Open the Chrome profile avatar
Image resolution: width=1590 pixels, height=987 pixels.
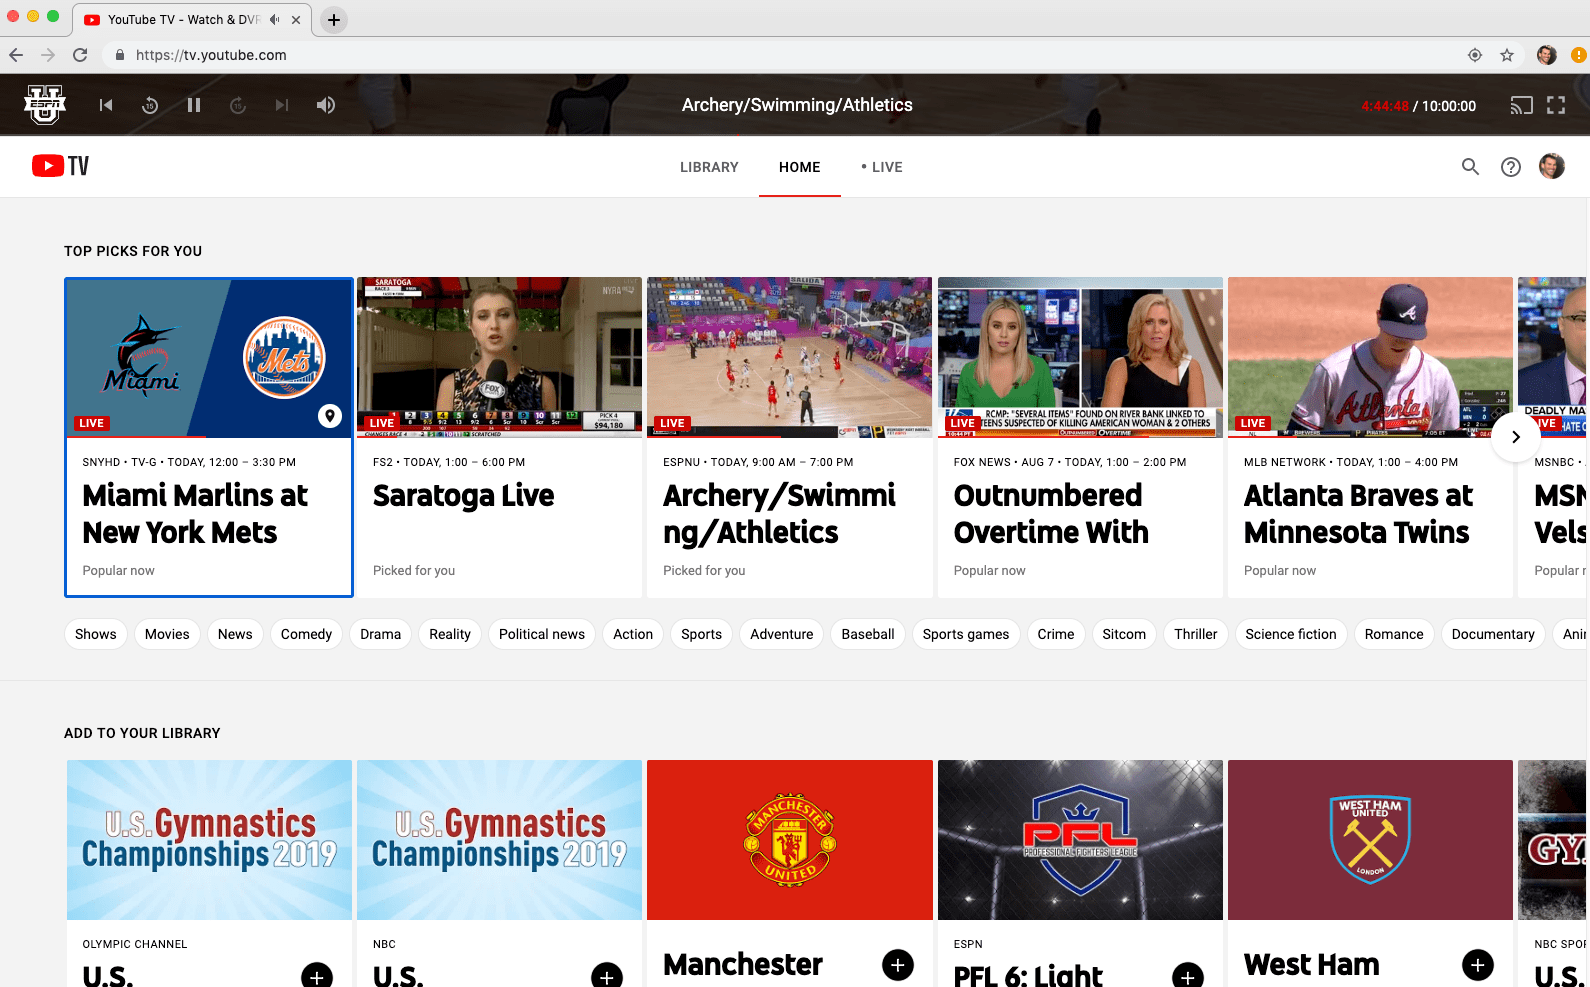click(1547, 55)
